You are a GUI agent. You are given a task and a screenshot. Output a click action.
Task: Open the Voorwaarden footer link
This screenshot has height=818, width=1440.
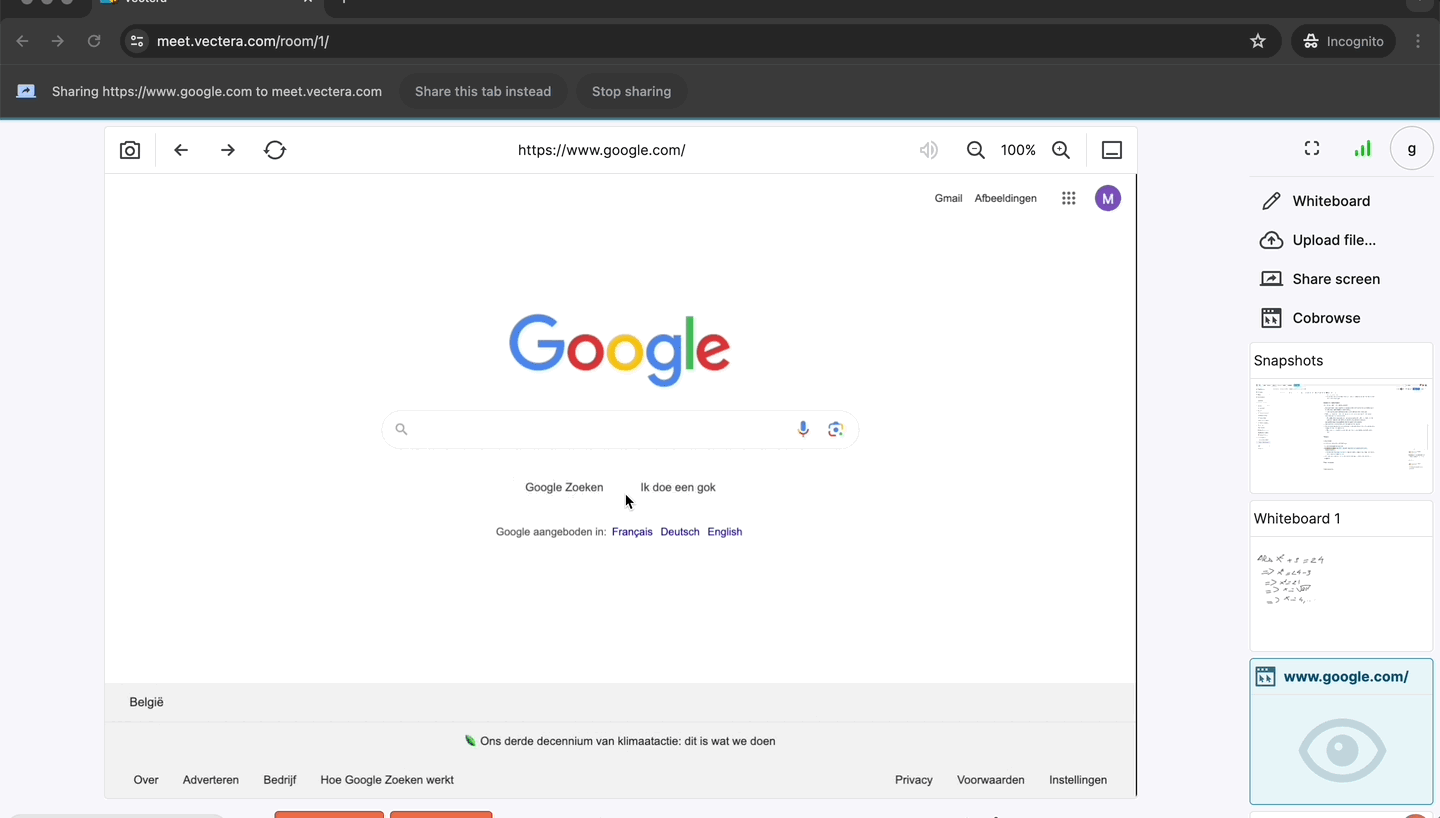tap(991, 780)
